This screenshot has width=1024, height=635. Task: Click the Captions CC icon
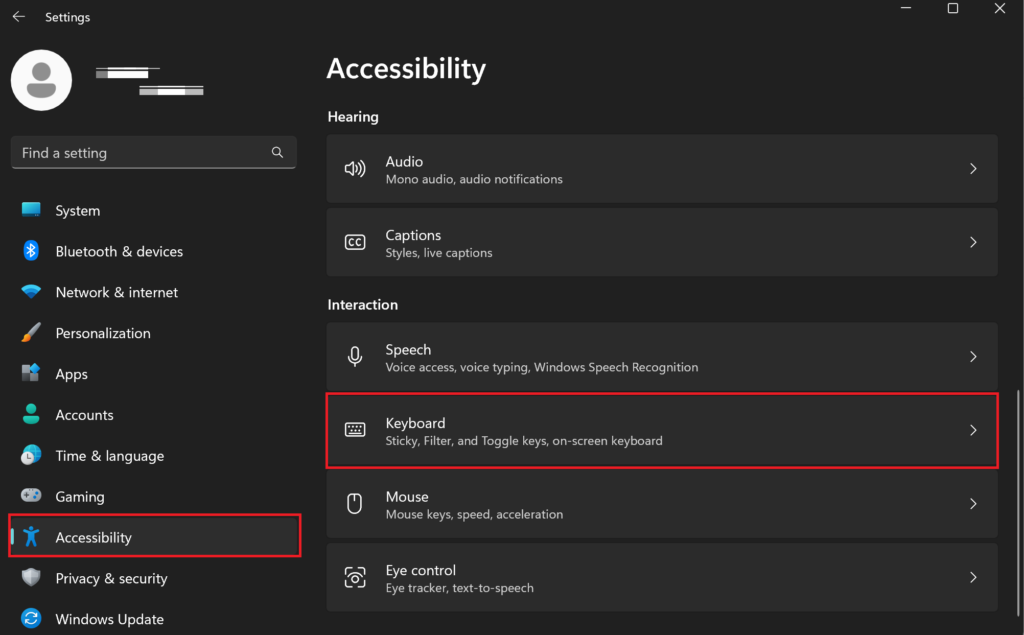[x=355, y=242]
